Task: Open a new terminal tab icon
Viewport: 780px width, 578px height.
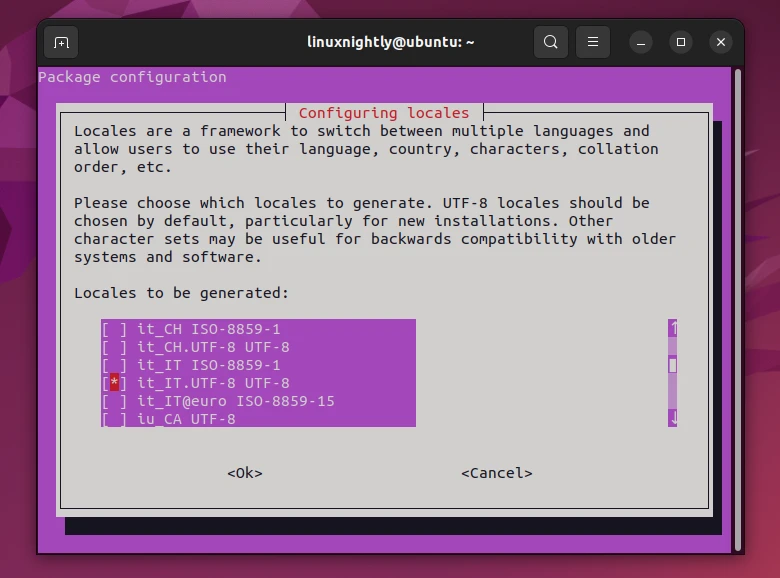Action: pos(61,43)
